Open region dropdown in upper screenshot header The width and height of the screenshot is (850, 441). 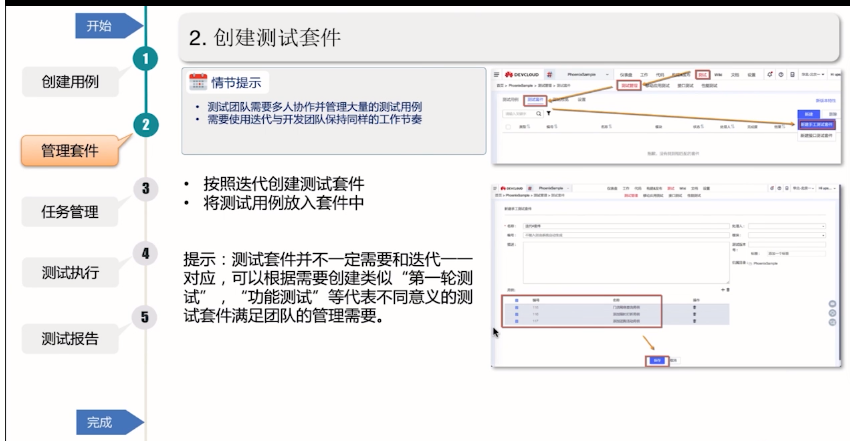pos(814,74)
